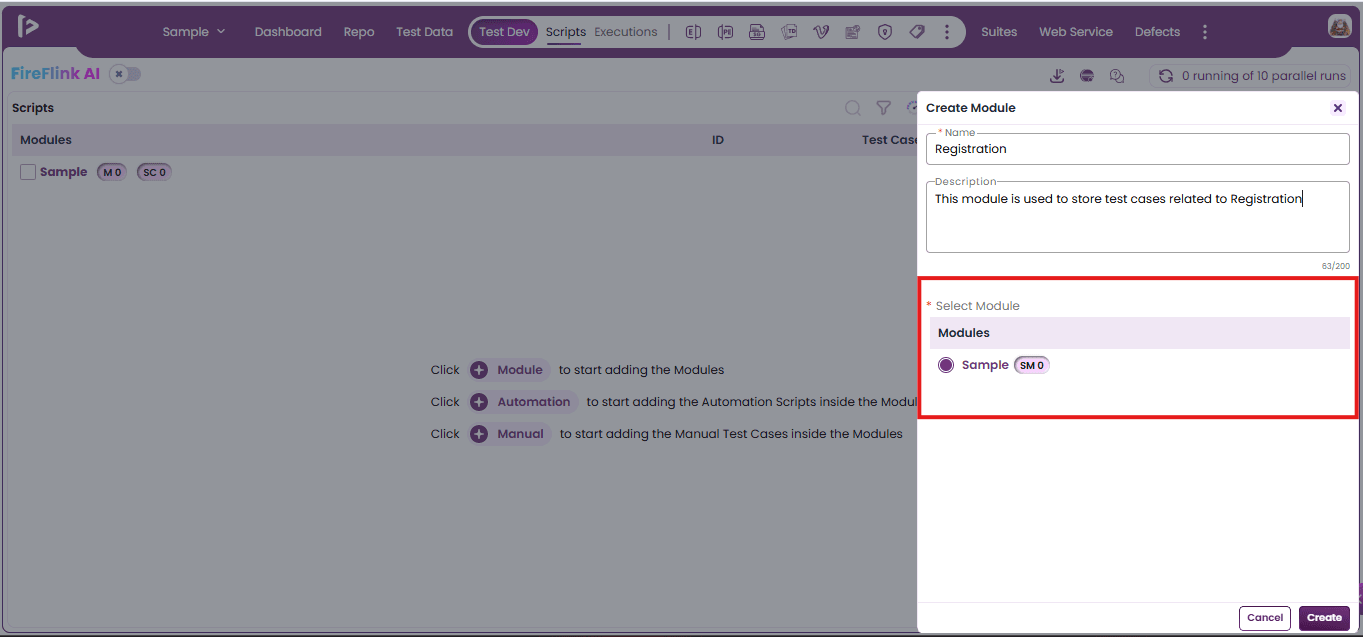This screenshot has width=1363, height=637.
Task: Go to the Dashboard menu
Action: click(x=288, y=32)
